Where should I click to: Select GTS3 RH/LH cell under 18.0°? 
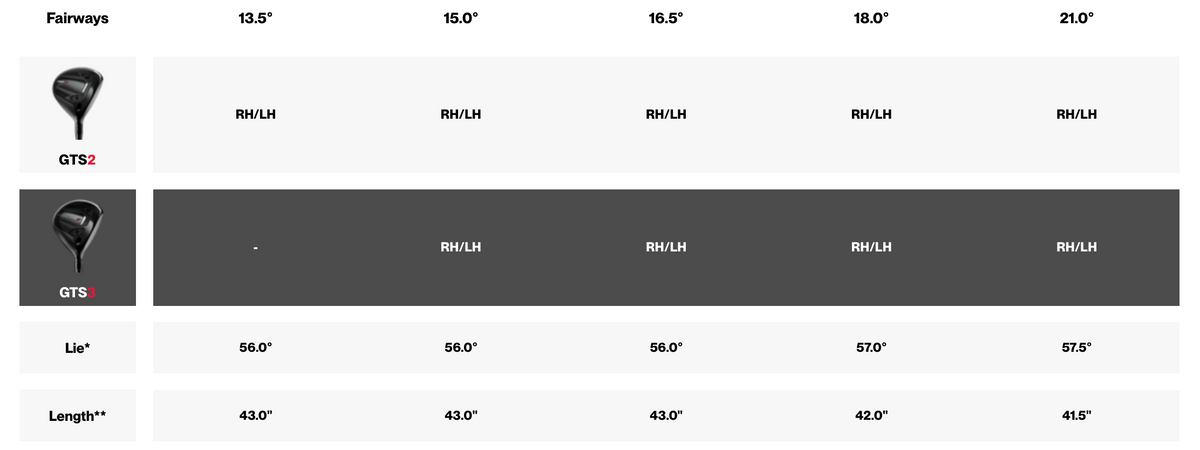(871, 247)
